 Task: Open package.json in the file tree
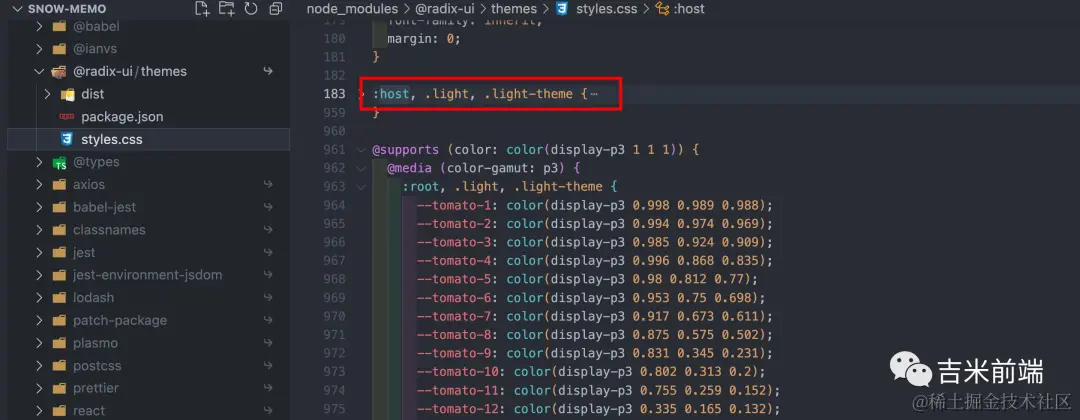tap(122, 117)
